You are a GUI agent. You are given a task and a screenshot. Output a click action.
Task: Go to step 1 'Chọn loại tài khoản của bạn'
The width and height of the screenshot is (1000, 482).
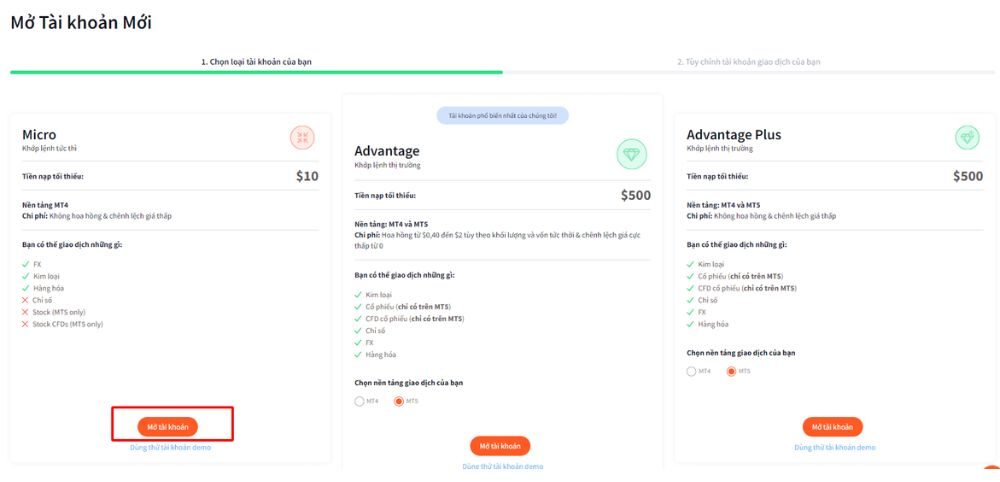[254, 62]
